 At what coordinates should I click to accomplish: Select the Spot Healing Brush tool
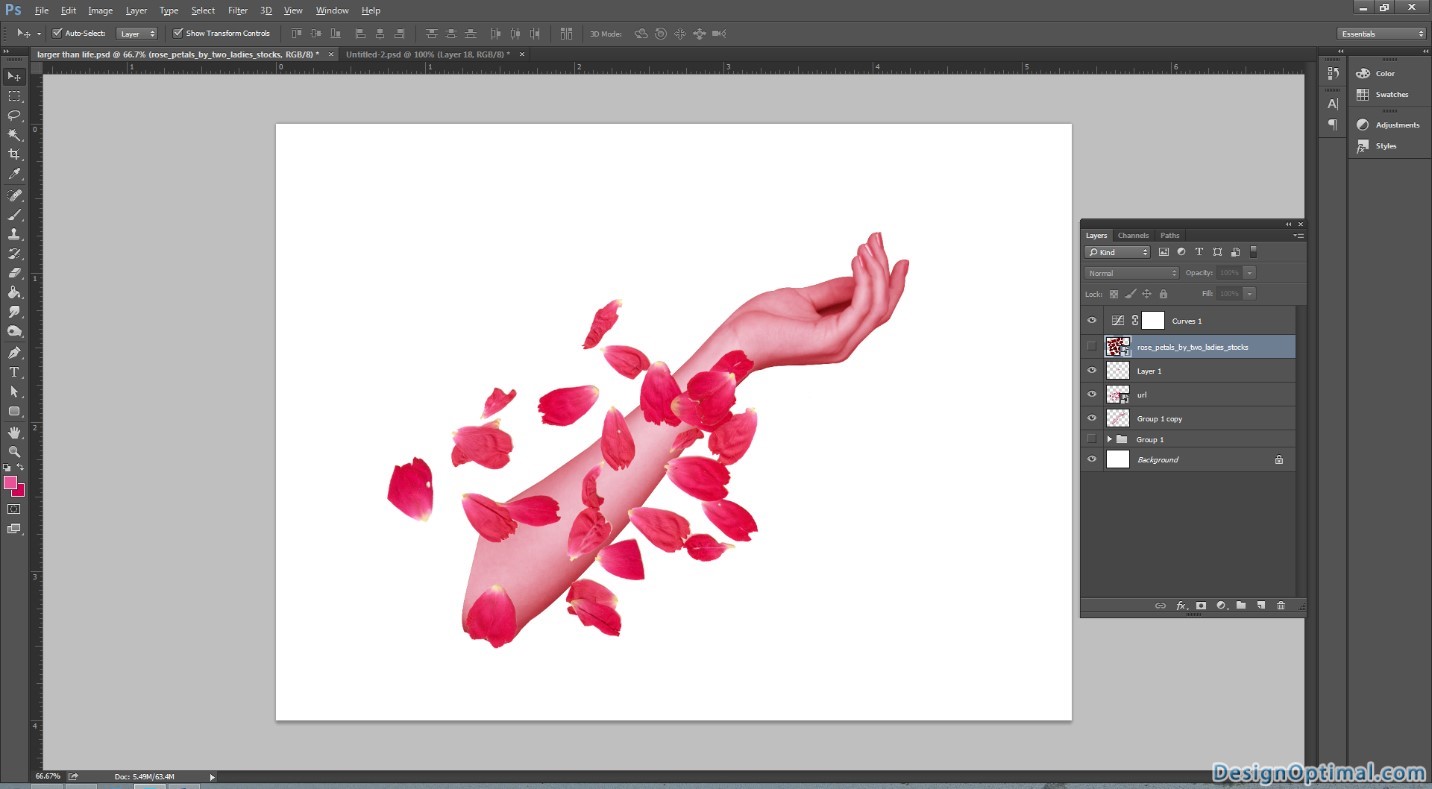pos(14,195)
